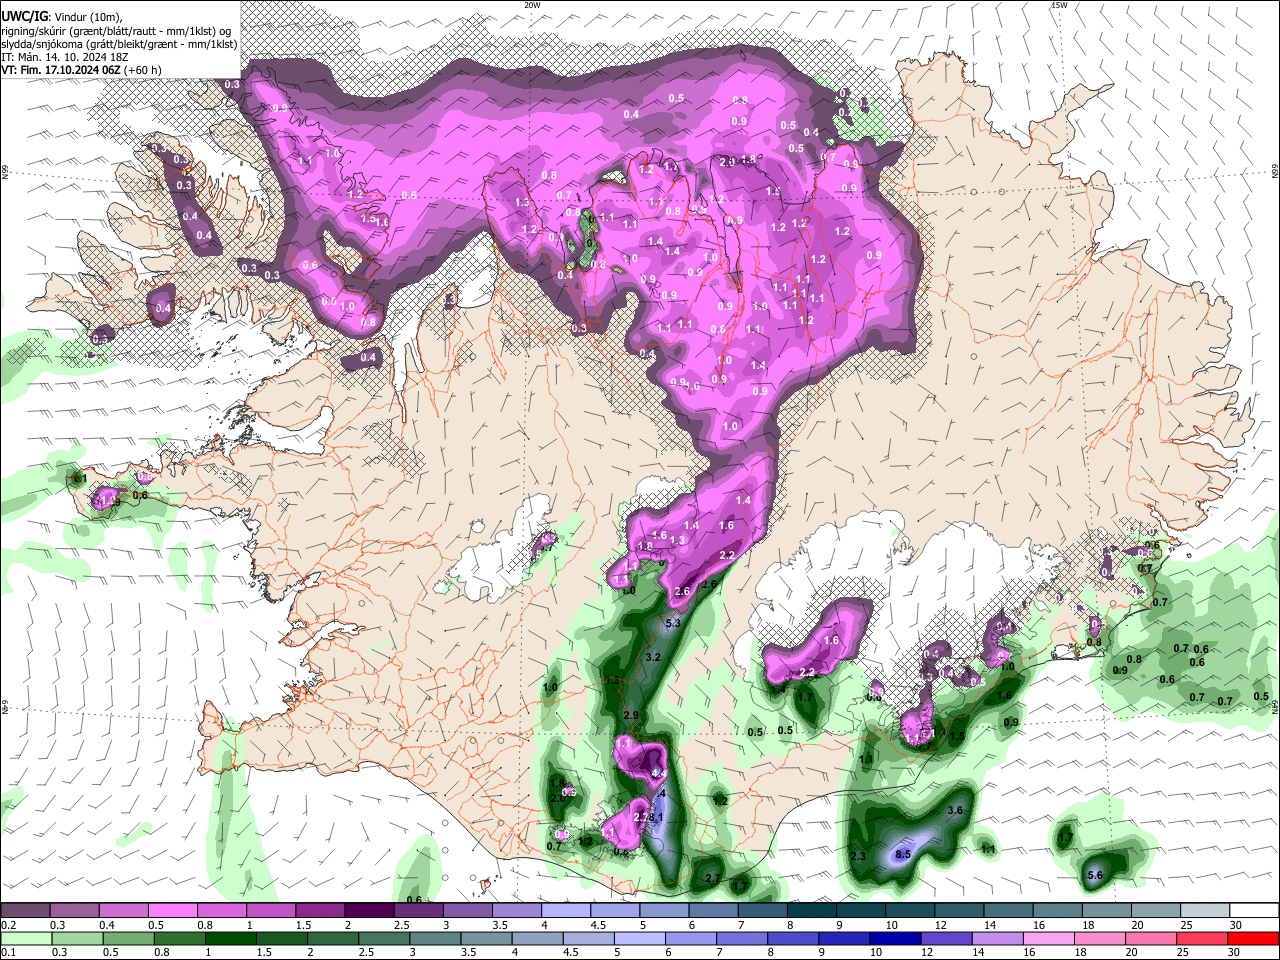The image size is (1280, 960).
Task: Click the 'VT: Fim. 17.10.2024 06Z (+60 h)' line
Action: (81, 71)
